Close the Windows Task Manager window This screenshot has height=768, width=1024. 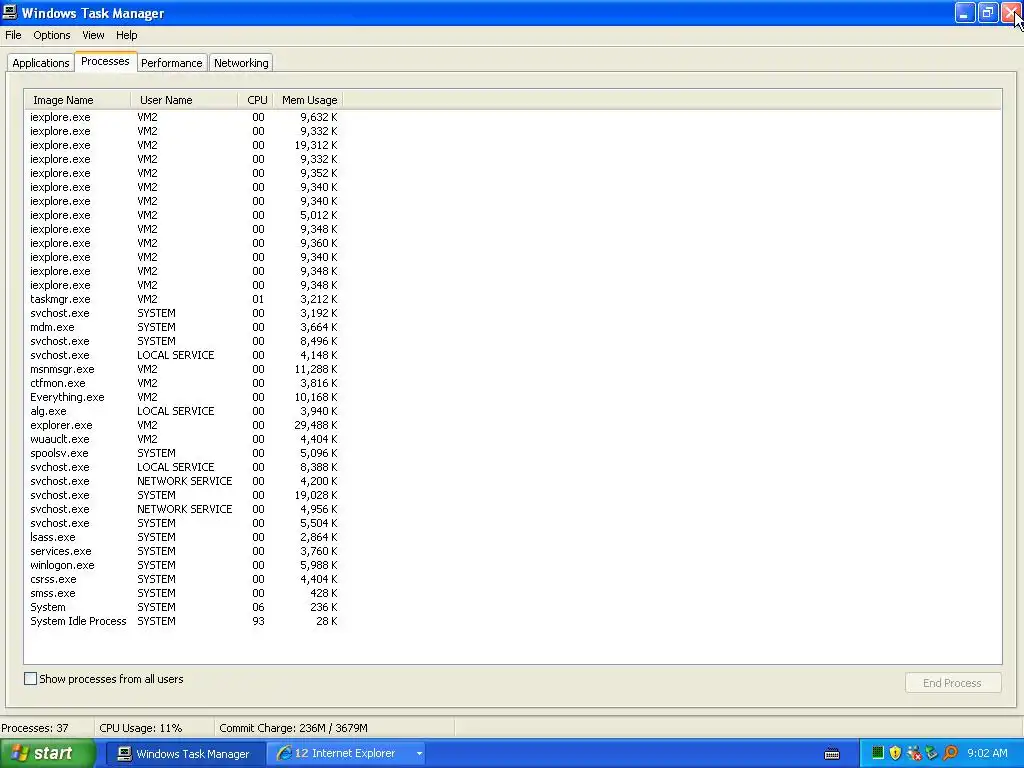coord(1012,12)
